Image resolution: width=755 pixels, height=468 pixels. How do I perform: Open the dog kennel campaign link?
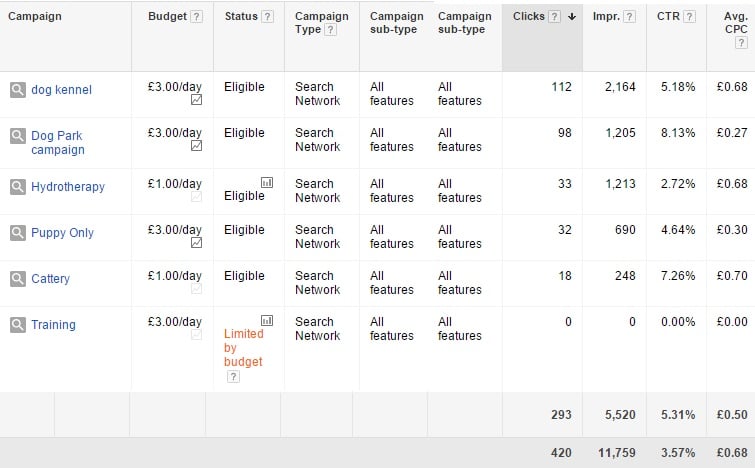tap(61, 90)
